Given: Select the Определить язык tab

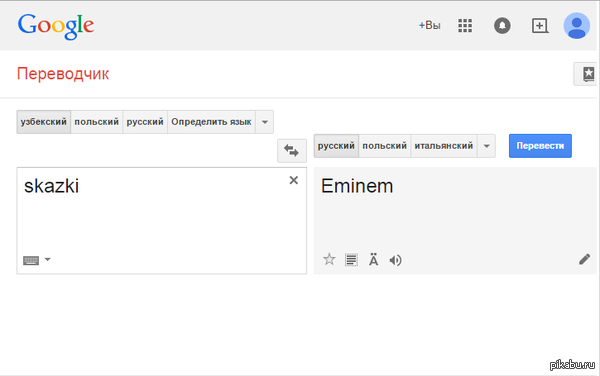Looking at the screenshot, I should pyautogui.click(x=211, y=122).
